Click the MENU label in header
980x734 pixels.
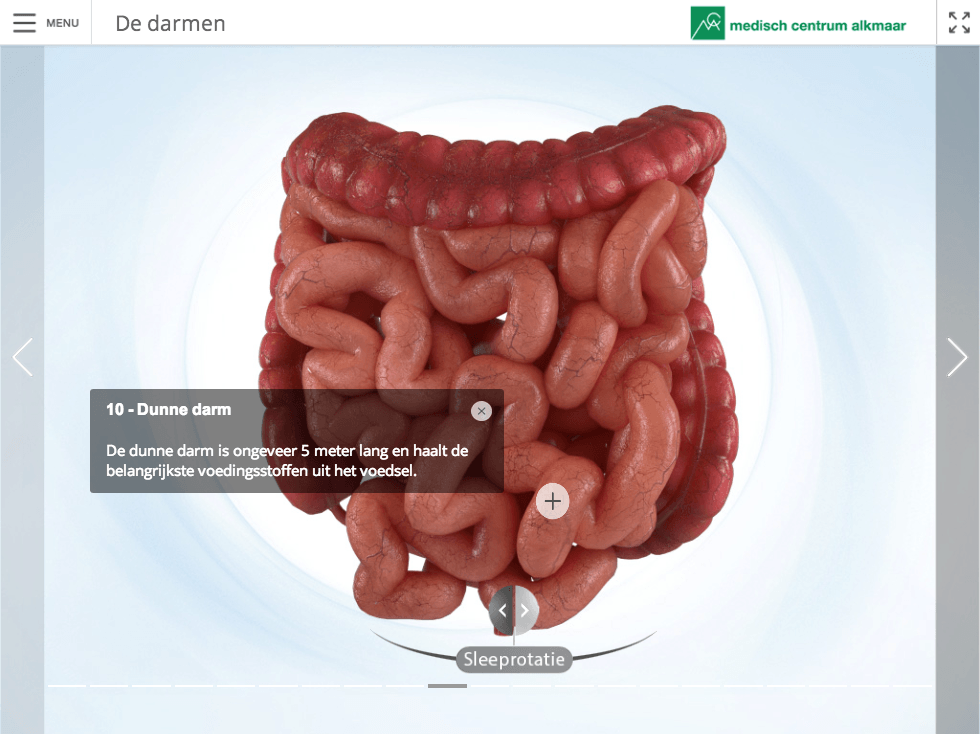(62, 23)
